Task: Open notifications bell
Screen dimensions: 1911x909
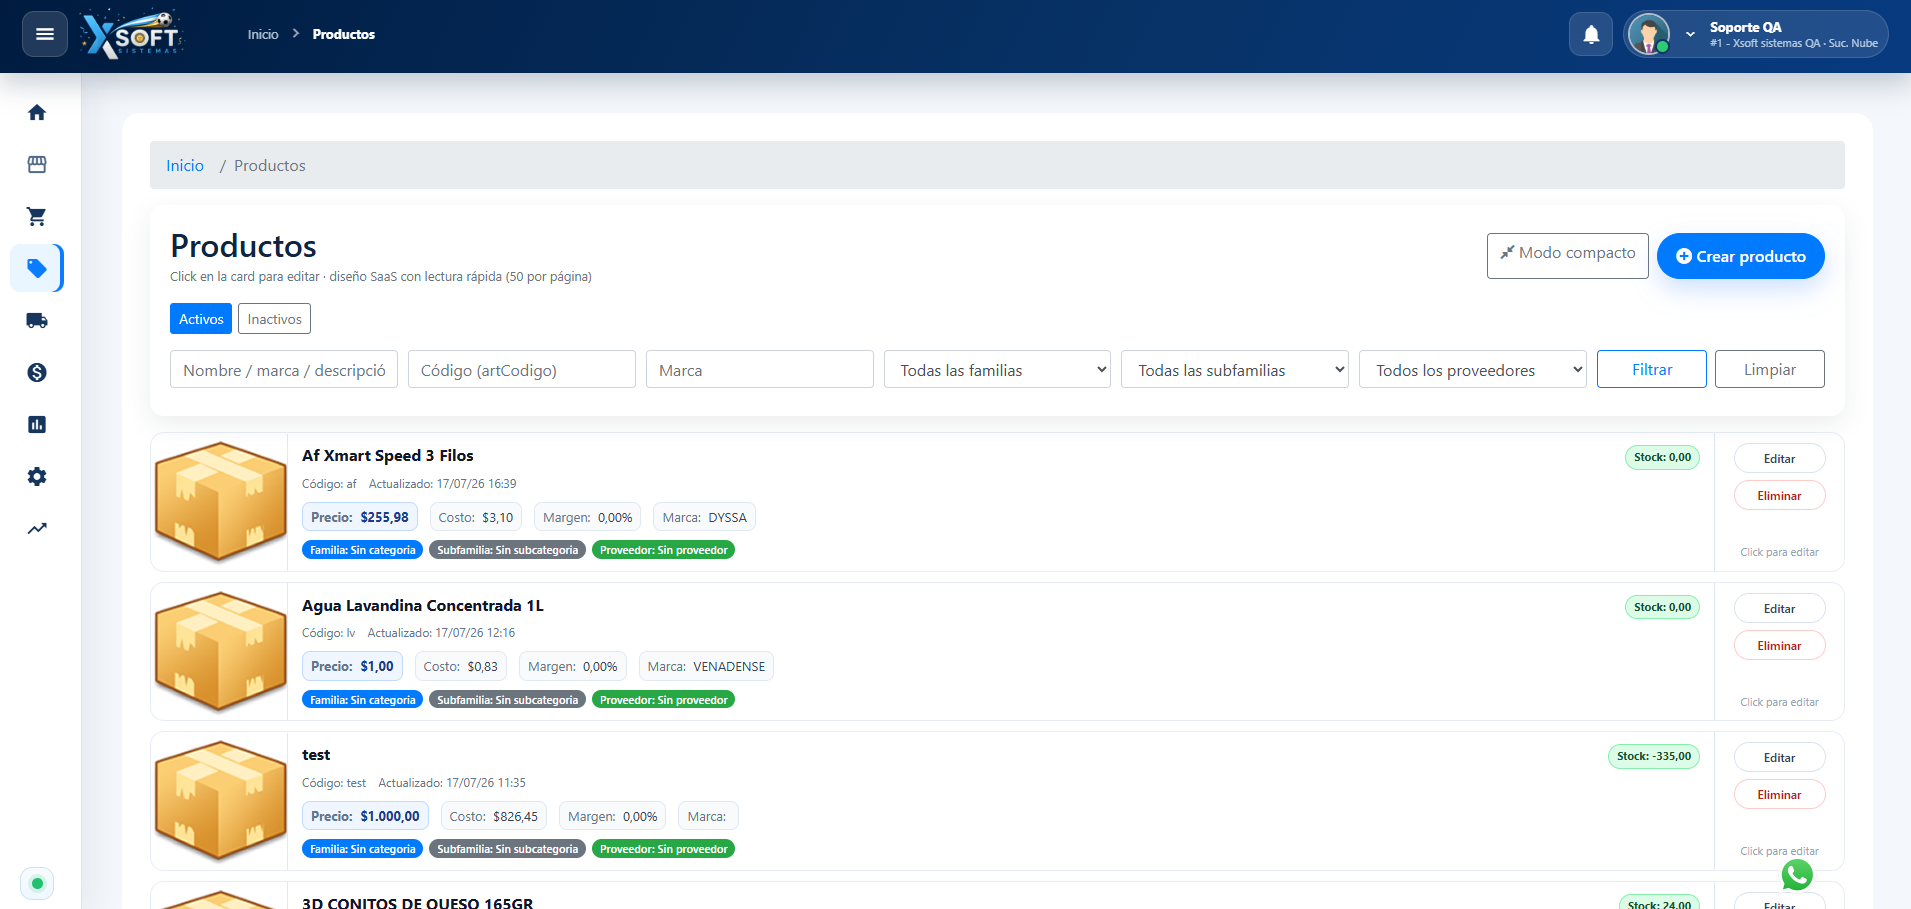Action: pyautogui.click(x=1591, y=34)
